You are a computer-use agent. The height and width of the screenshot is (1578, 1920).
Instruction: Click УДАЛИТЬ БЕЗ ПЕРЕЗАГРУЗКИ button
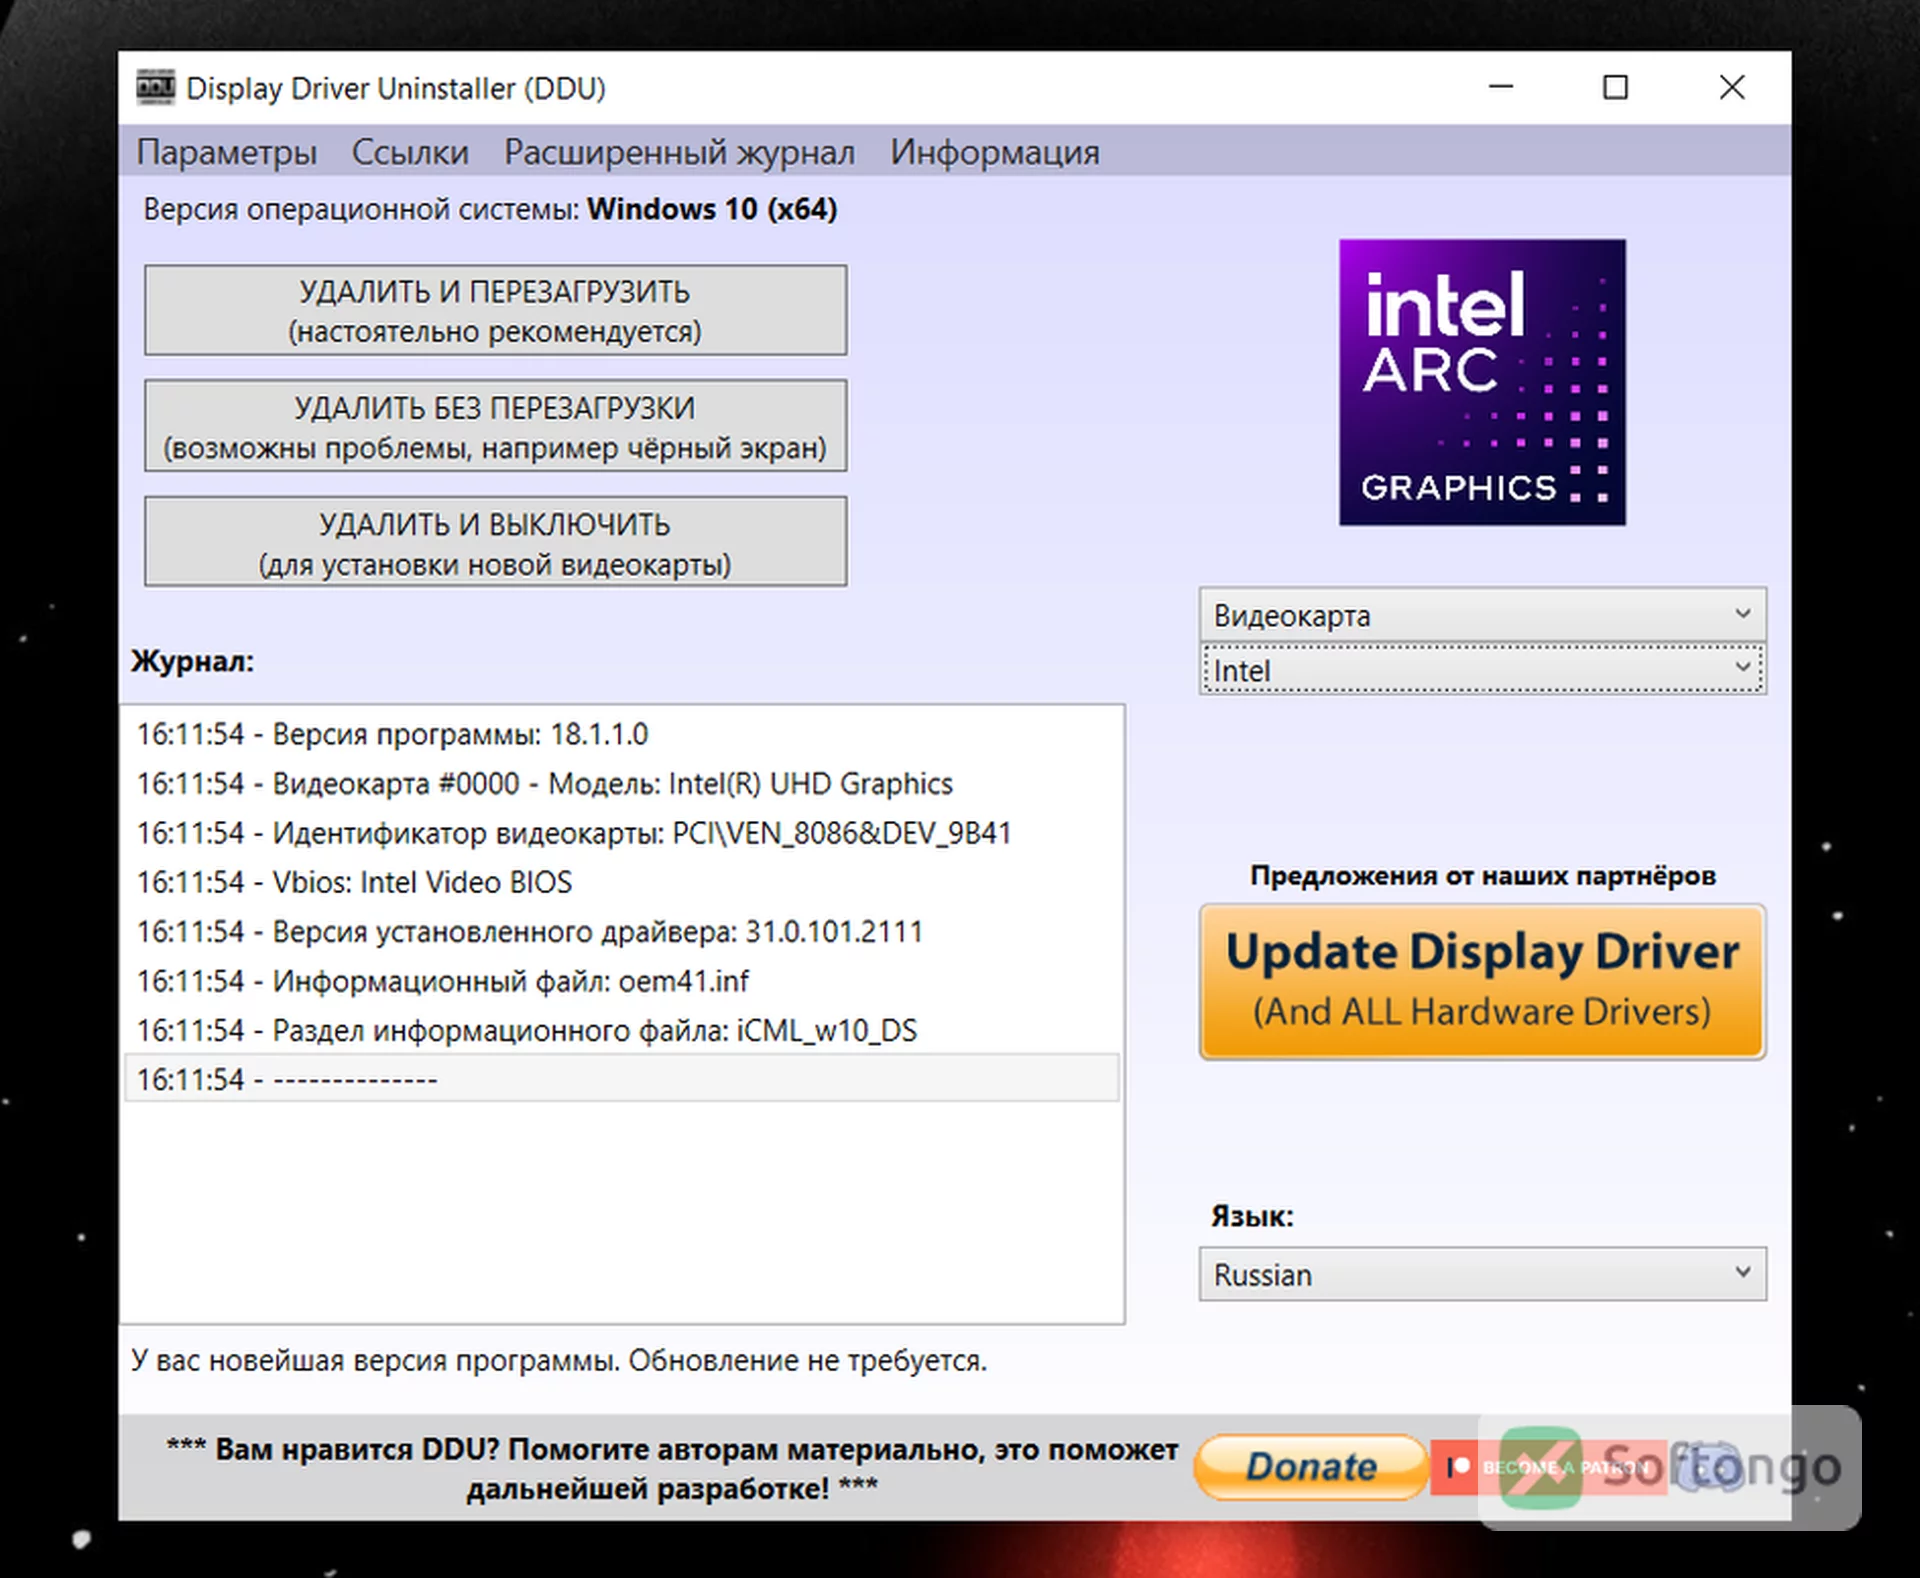click(495, 426)
